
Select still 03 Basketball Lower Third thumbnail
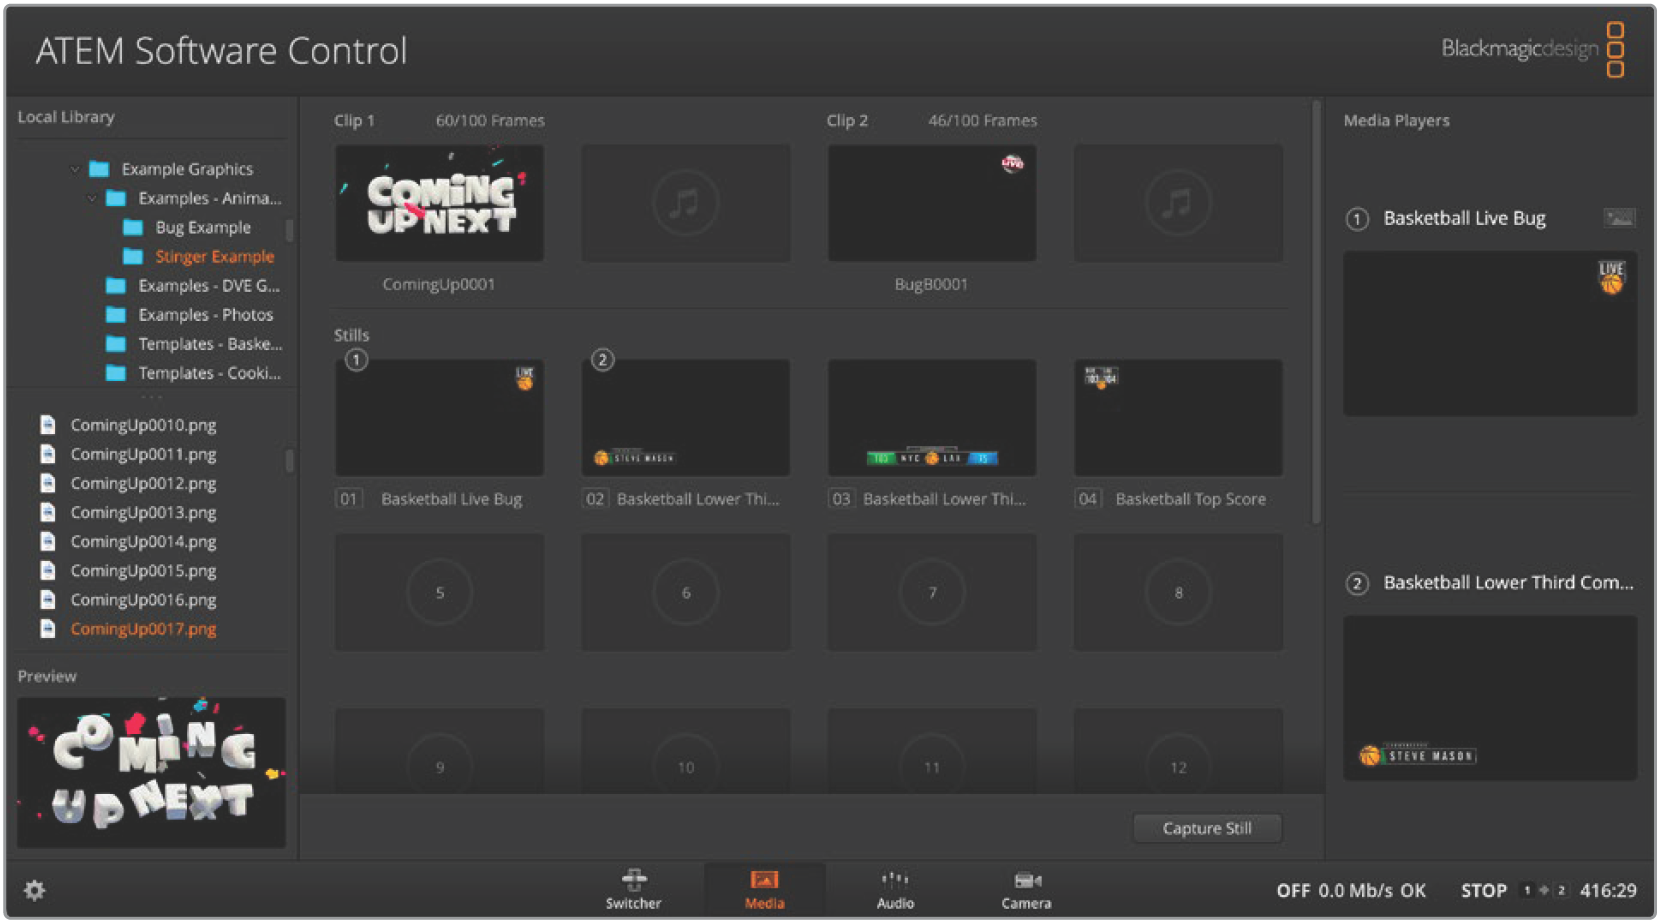tap(932, 418)
